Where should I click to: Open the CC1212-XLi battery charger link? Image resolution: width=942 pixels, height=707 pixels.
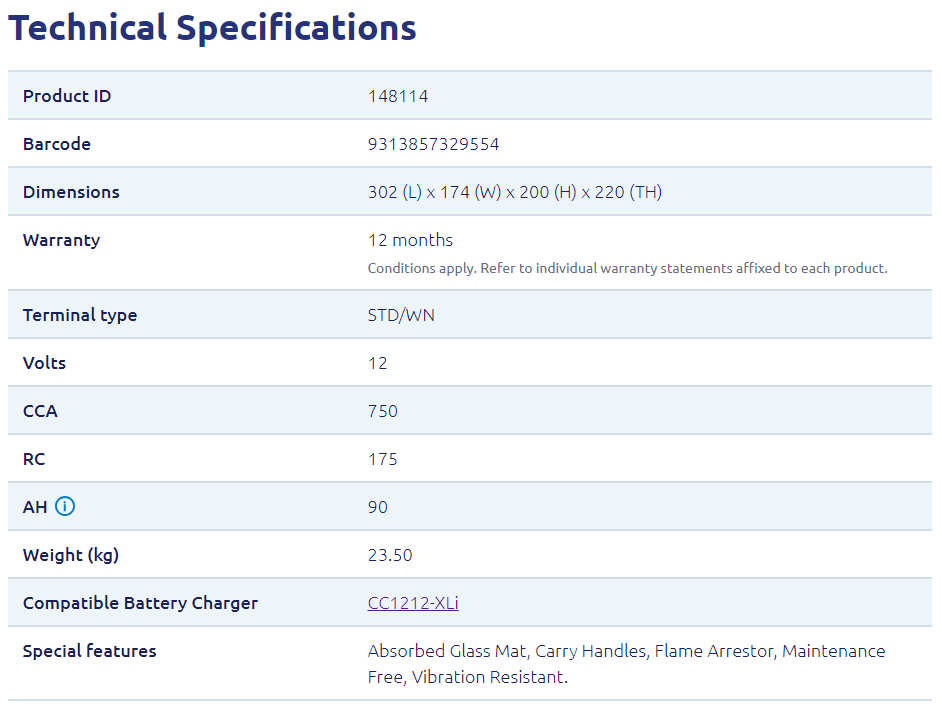coord(413,603)
